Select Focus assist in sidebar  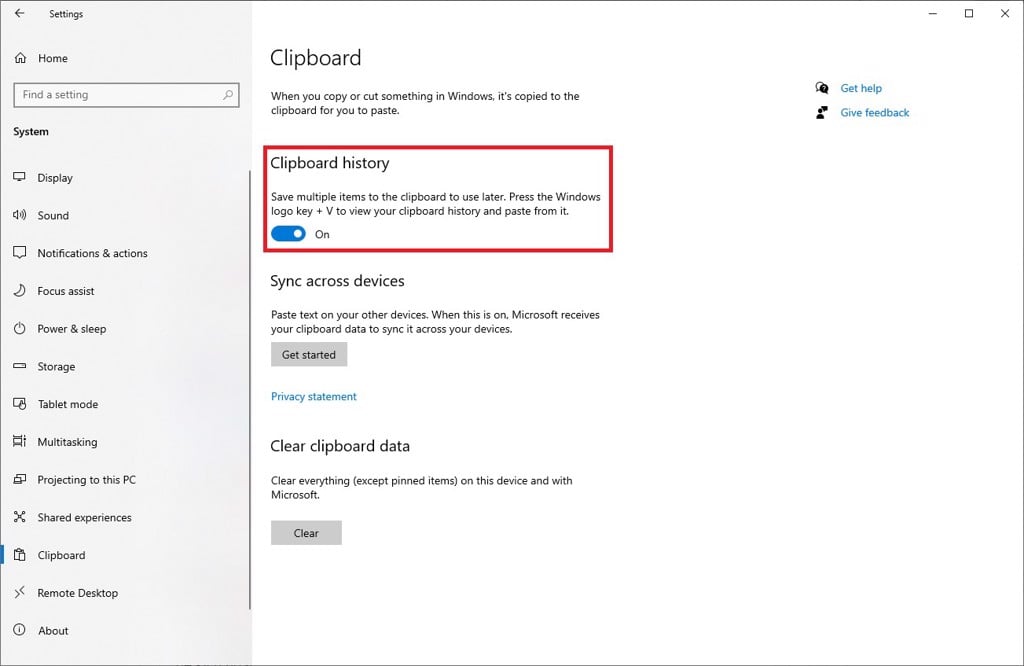pyautogui.click(x=65, y=291)
